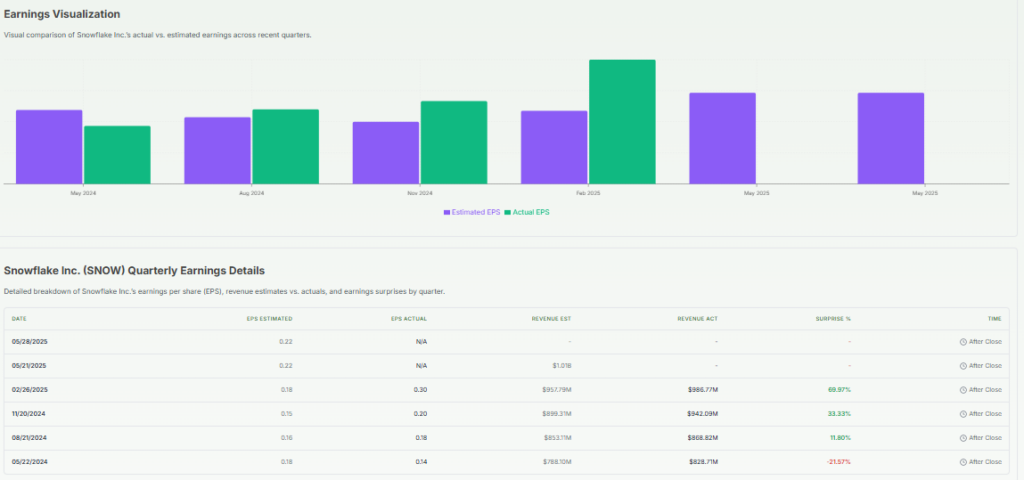Viewport: 1024px width, 480px height.
Task: Click the clock icon in the 02/26/2025 row
Action: (x=963, y=389)
